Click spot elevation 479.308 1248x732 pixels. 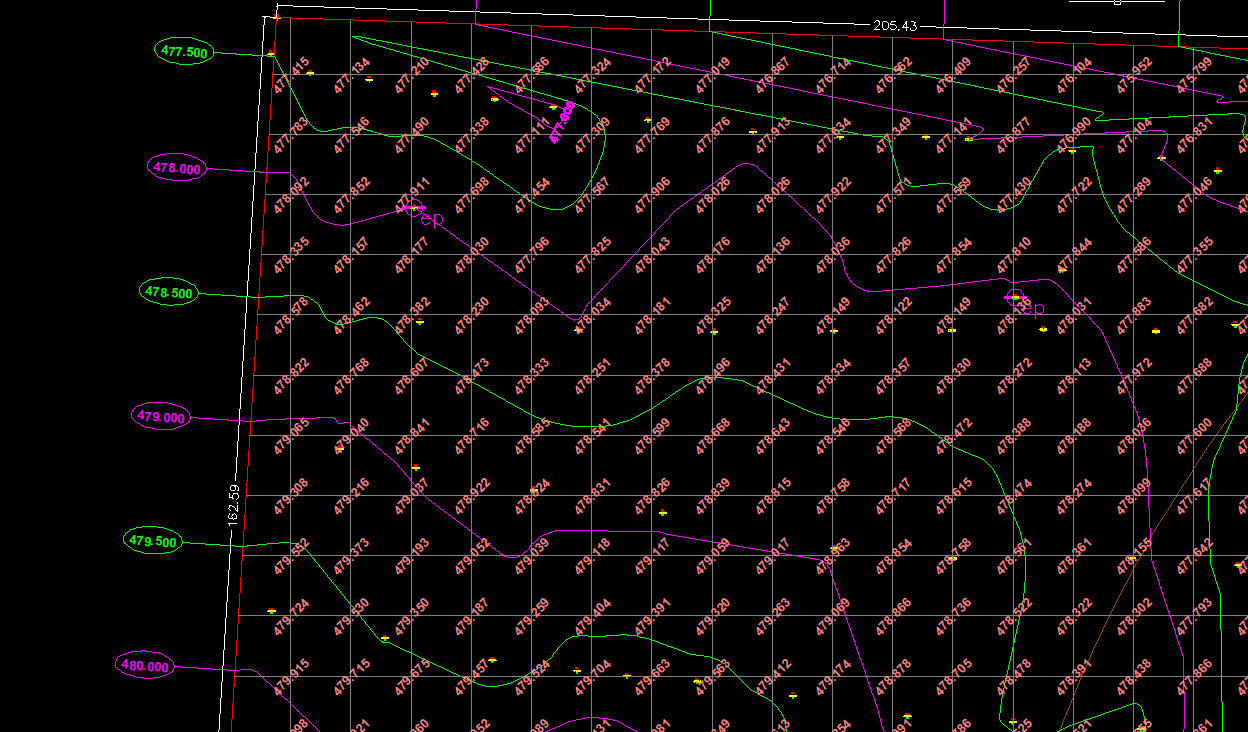coord(292,497)
